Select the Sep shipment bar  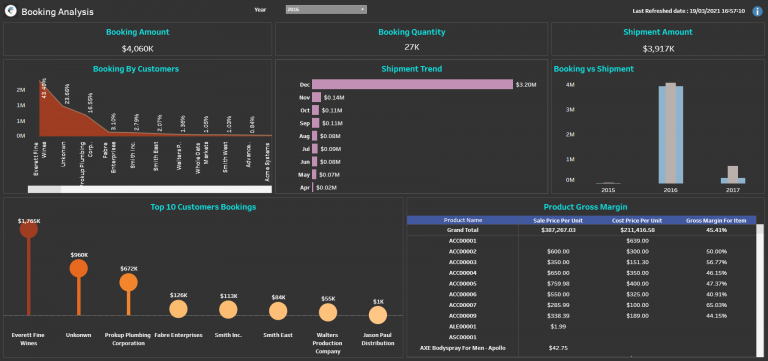[315, 123]
